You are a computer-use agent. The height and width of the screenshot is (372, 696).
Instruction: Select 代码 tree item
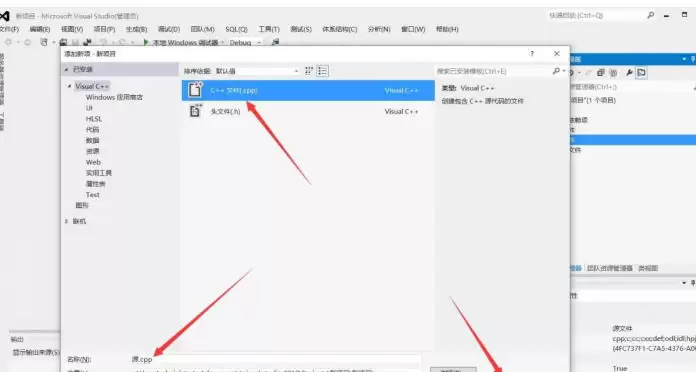[x=92, y=130]
